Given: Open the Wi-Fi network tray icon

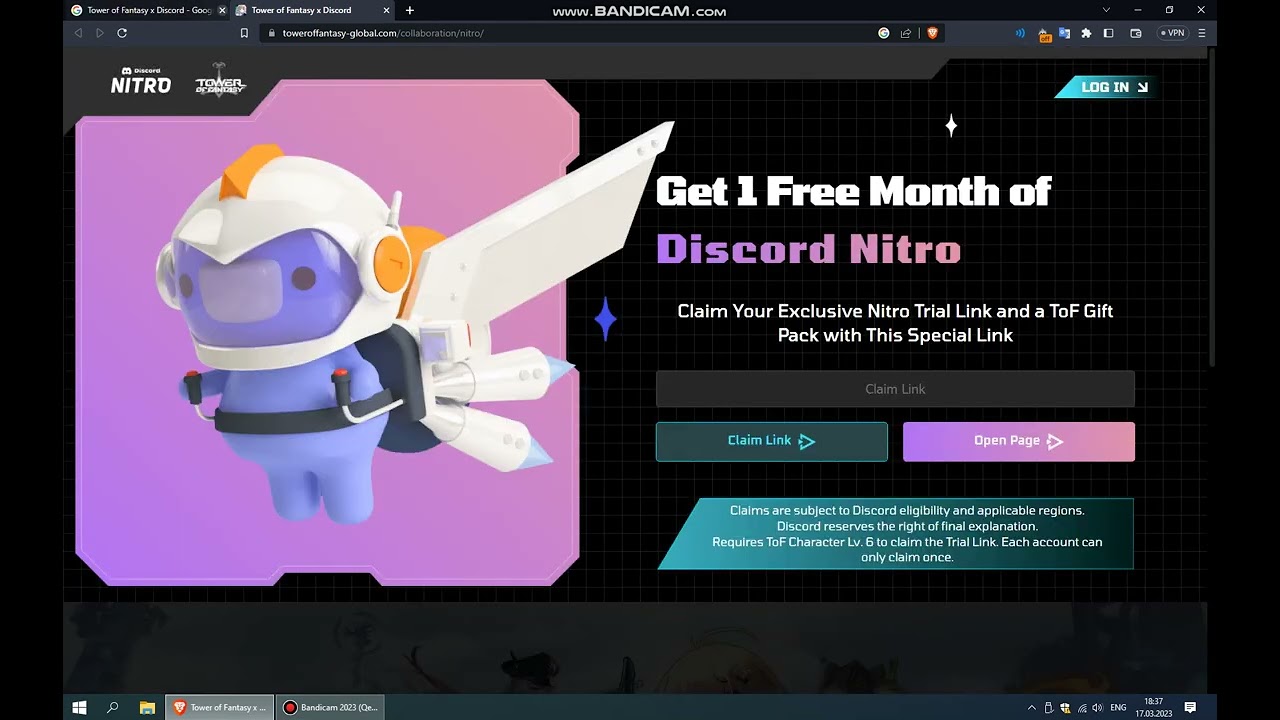Looking at the screenshot, I should (1082, 707).
